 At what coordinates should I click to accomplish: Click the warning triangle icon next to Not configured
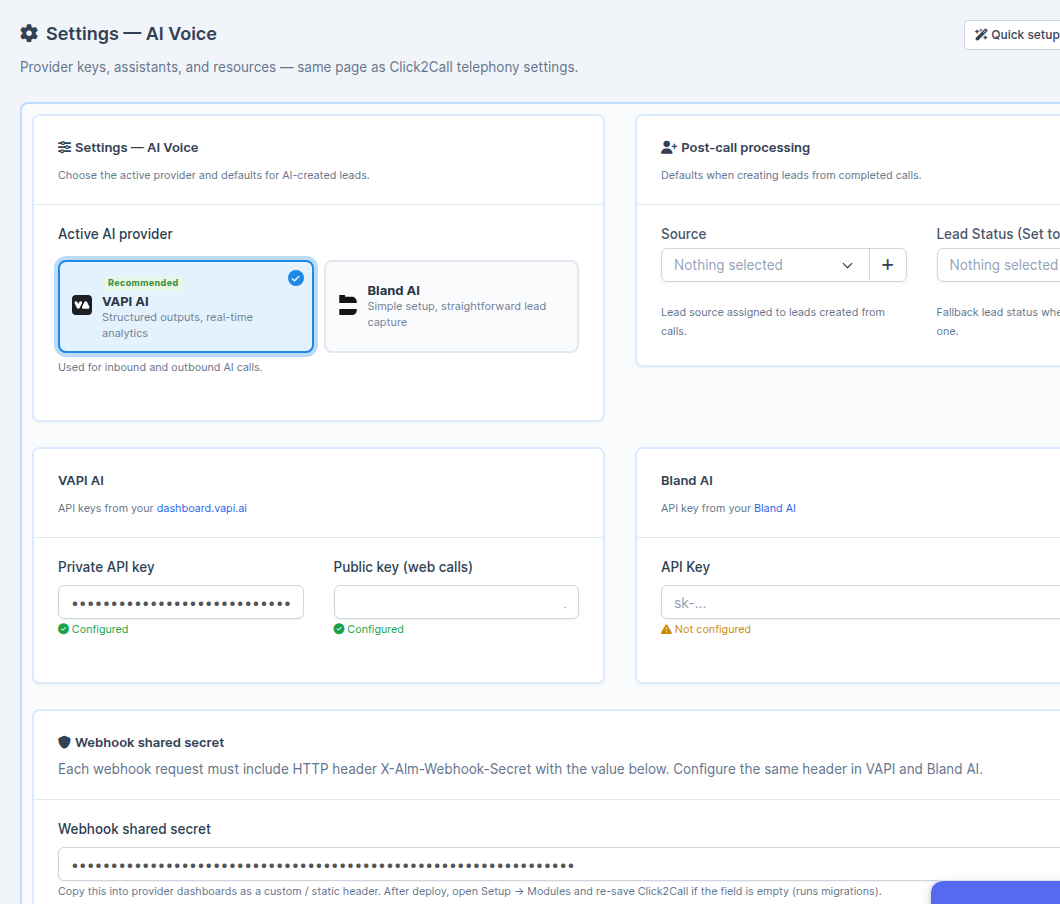666,629
